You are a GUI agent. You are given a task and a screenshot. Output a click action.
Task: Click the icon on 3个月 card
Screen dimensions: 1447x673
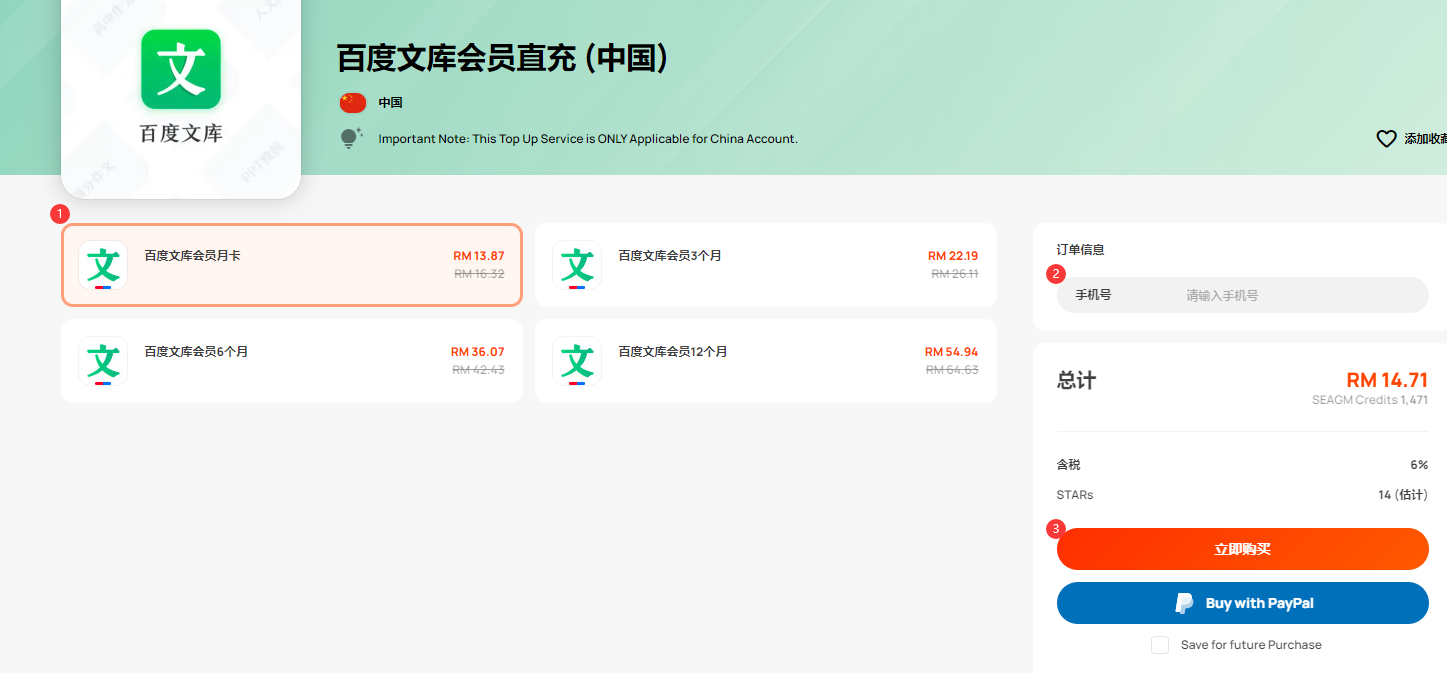point(577,266)
